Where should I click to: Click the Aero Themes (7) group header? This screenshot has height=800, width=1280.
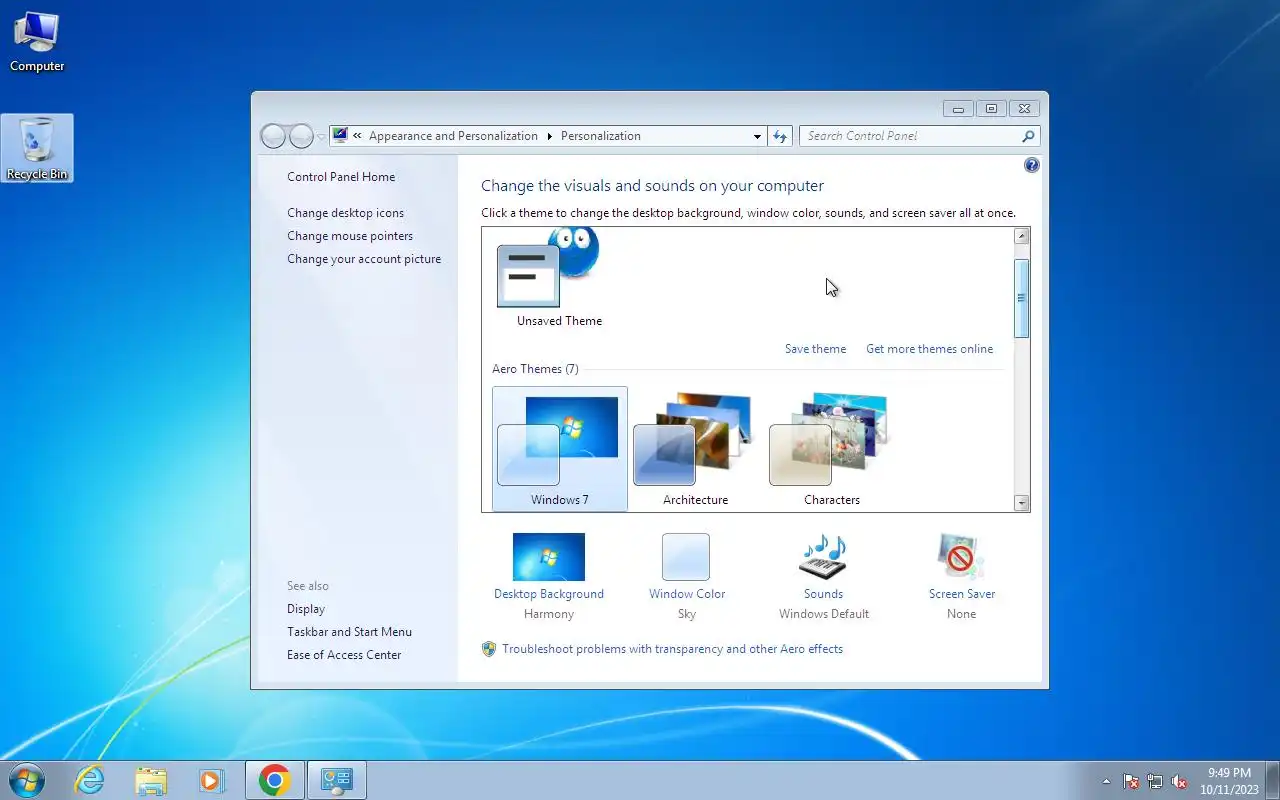pos(535,369)
